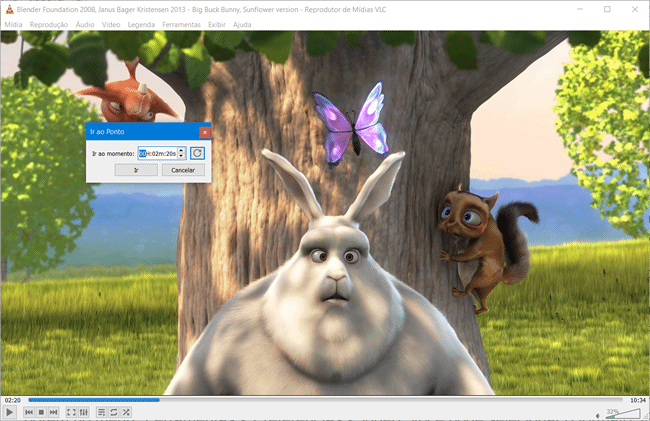Decrease time with spinner down arrow
This screenshot has height=421, width=650.
(x=182, y=156)
